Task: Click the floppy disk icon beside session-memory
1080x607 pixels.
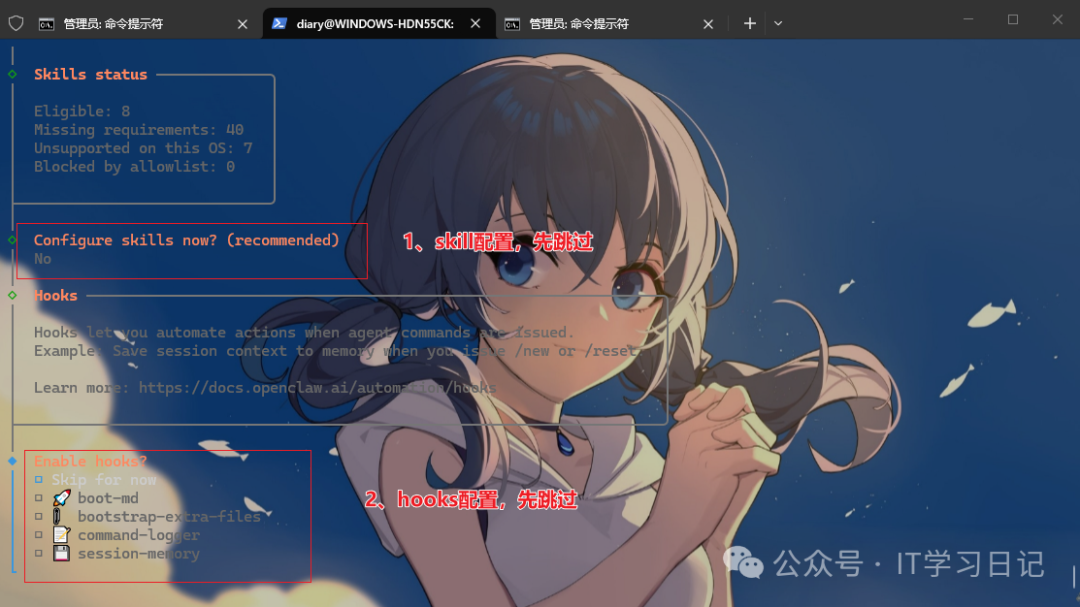Action: (61, 553)
